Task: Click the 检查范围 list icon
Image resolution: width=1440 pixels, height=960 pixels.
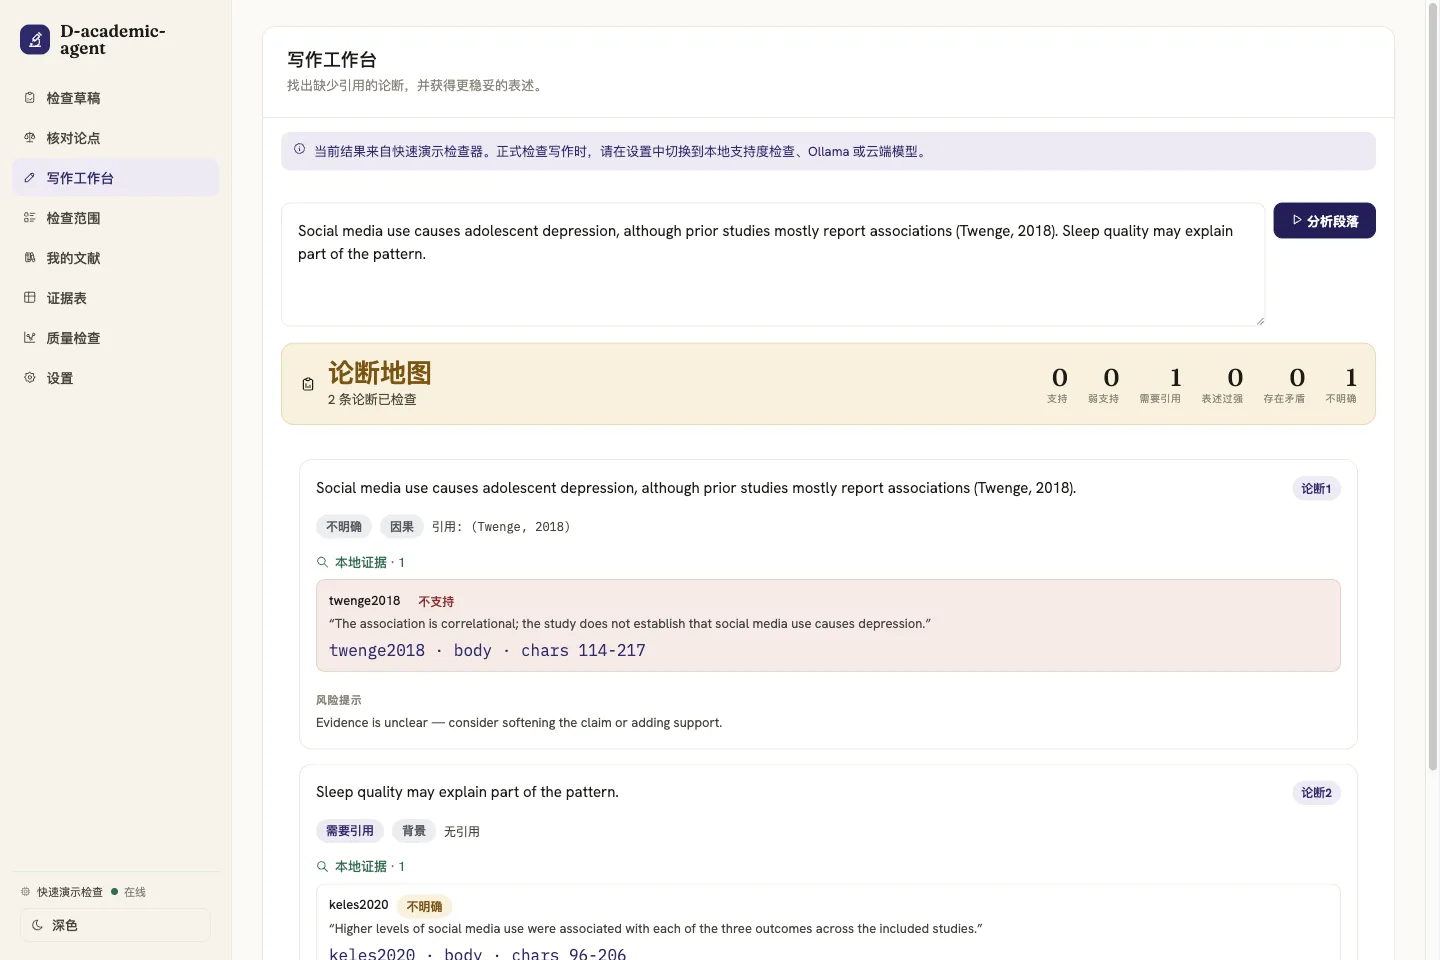Action: [30, 218]
